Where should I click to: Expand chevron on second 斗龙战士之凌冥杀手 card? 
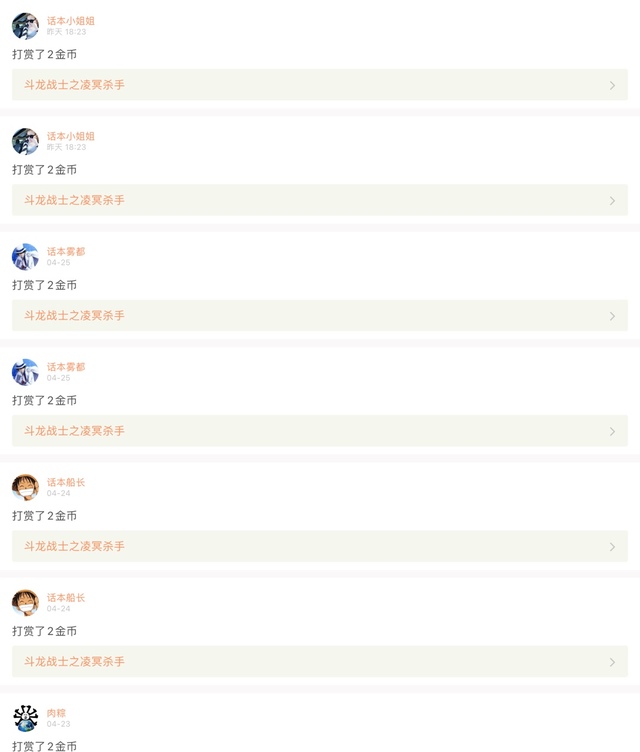coord(612,200)
